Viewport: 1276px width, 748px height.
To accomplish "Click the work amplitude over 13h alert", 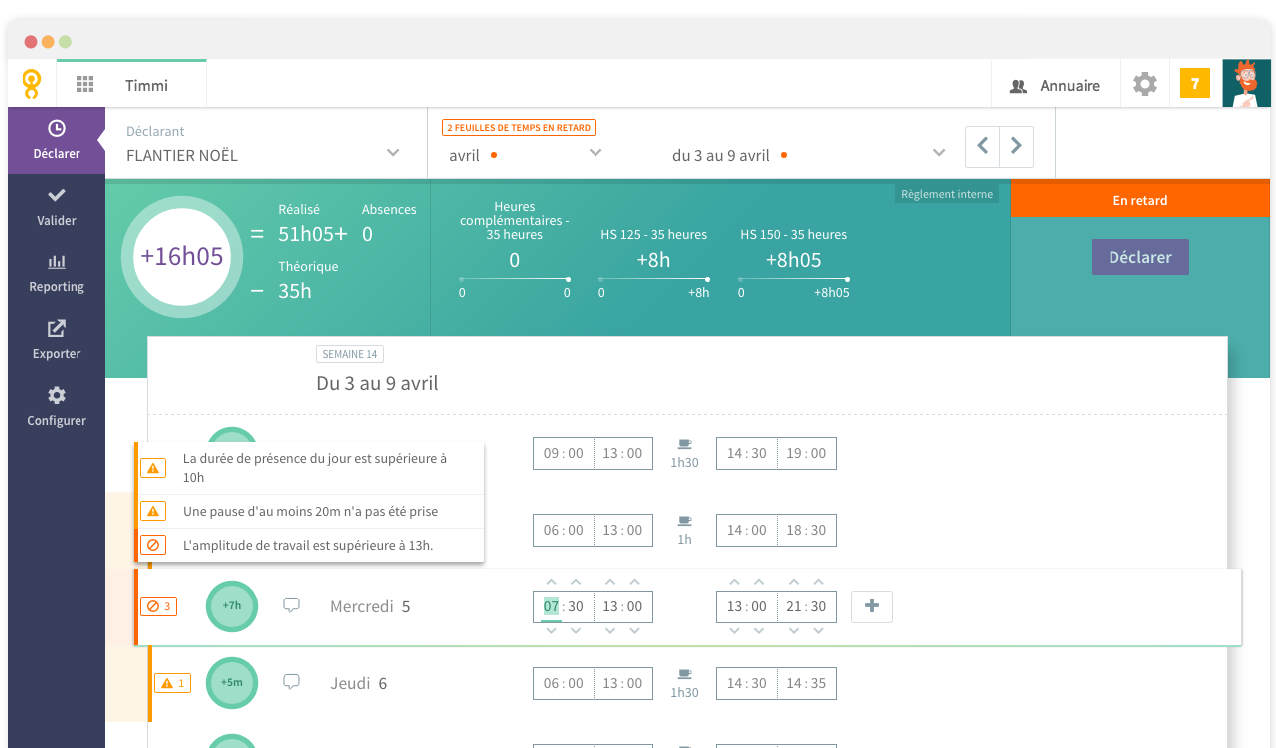I will [310, 545].
